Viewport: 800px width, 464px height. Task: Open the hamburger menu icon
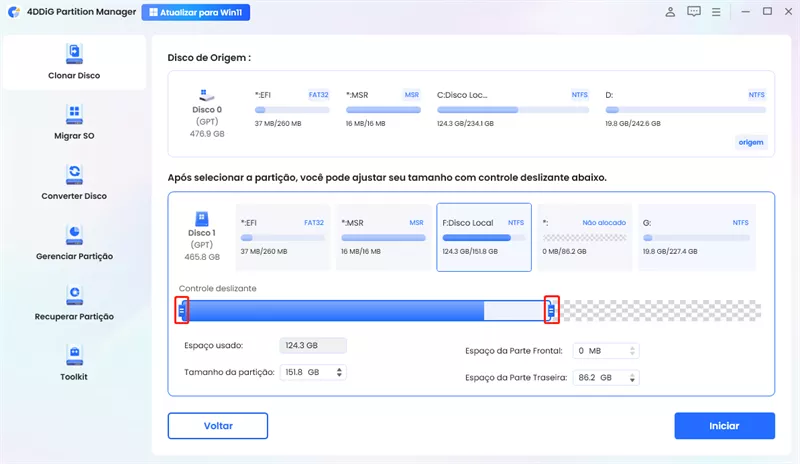[716, 12]
